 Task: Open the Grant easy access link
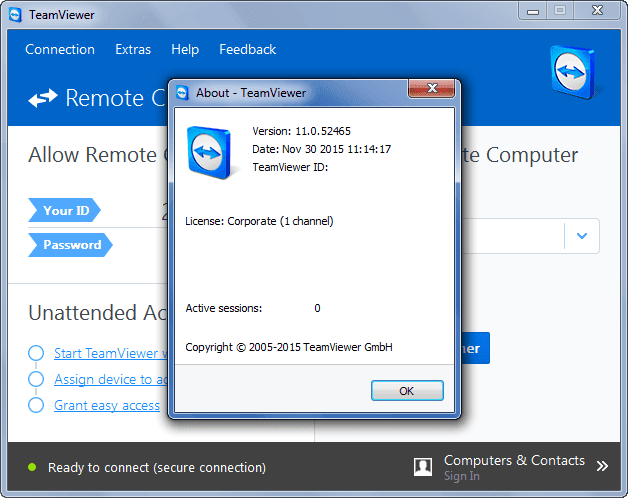(107, 405)
